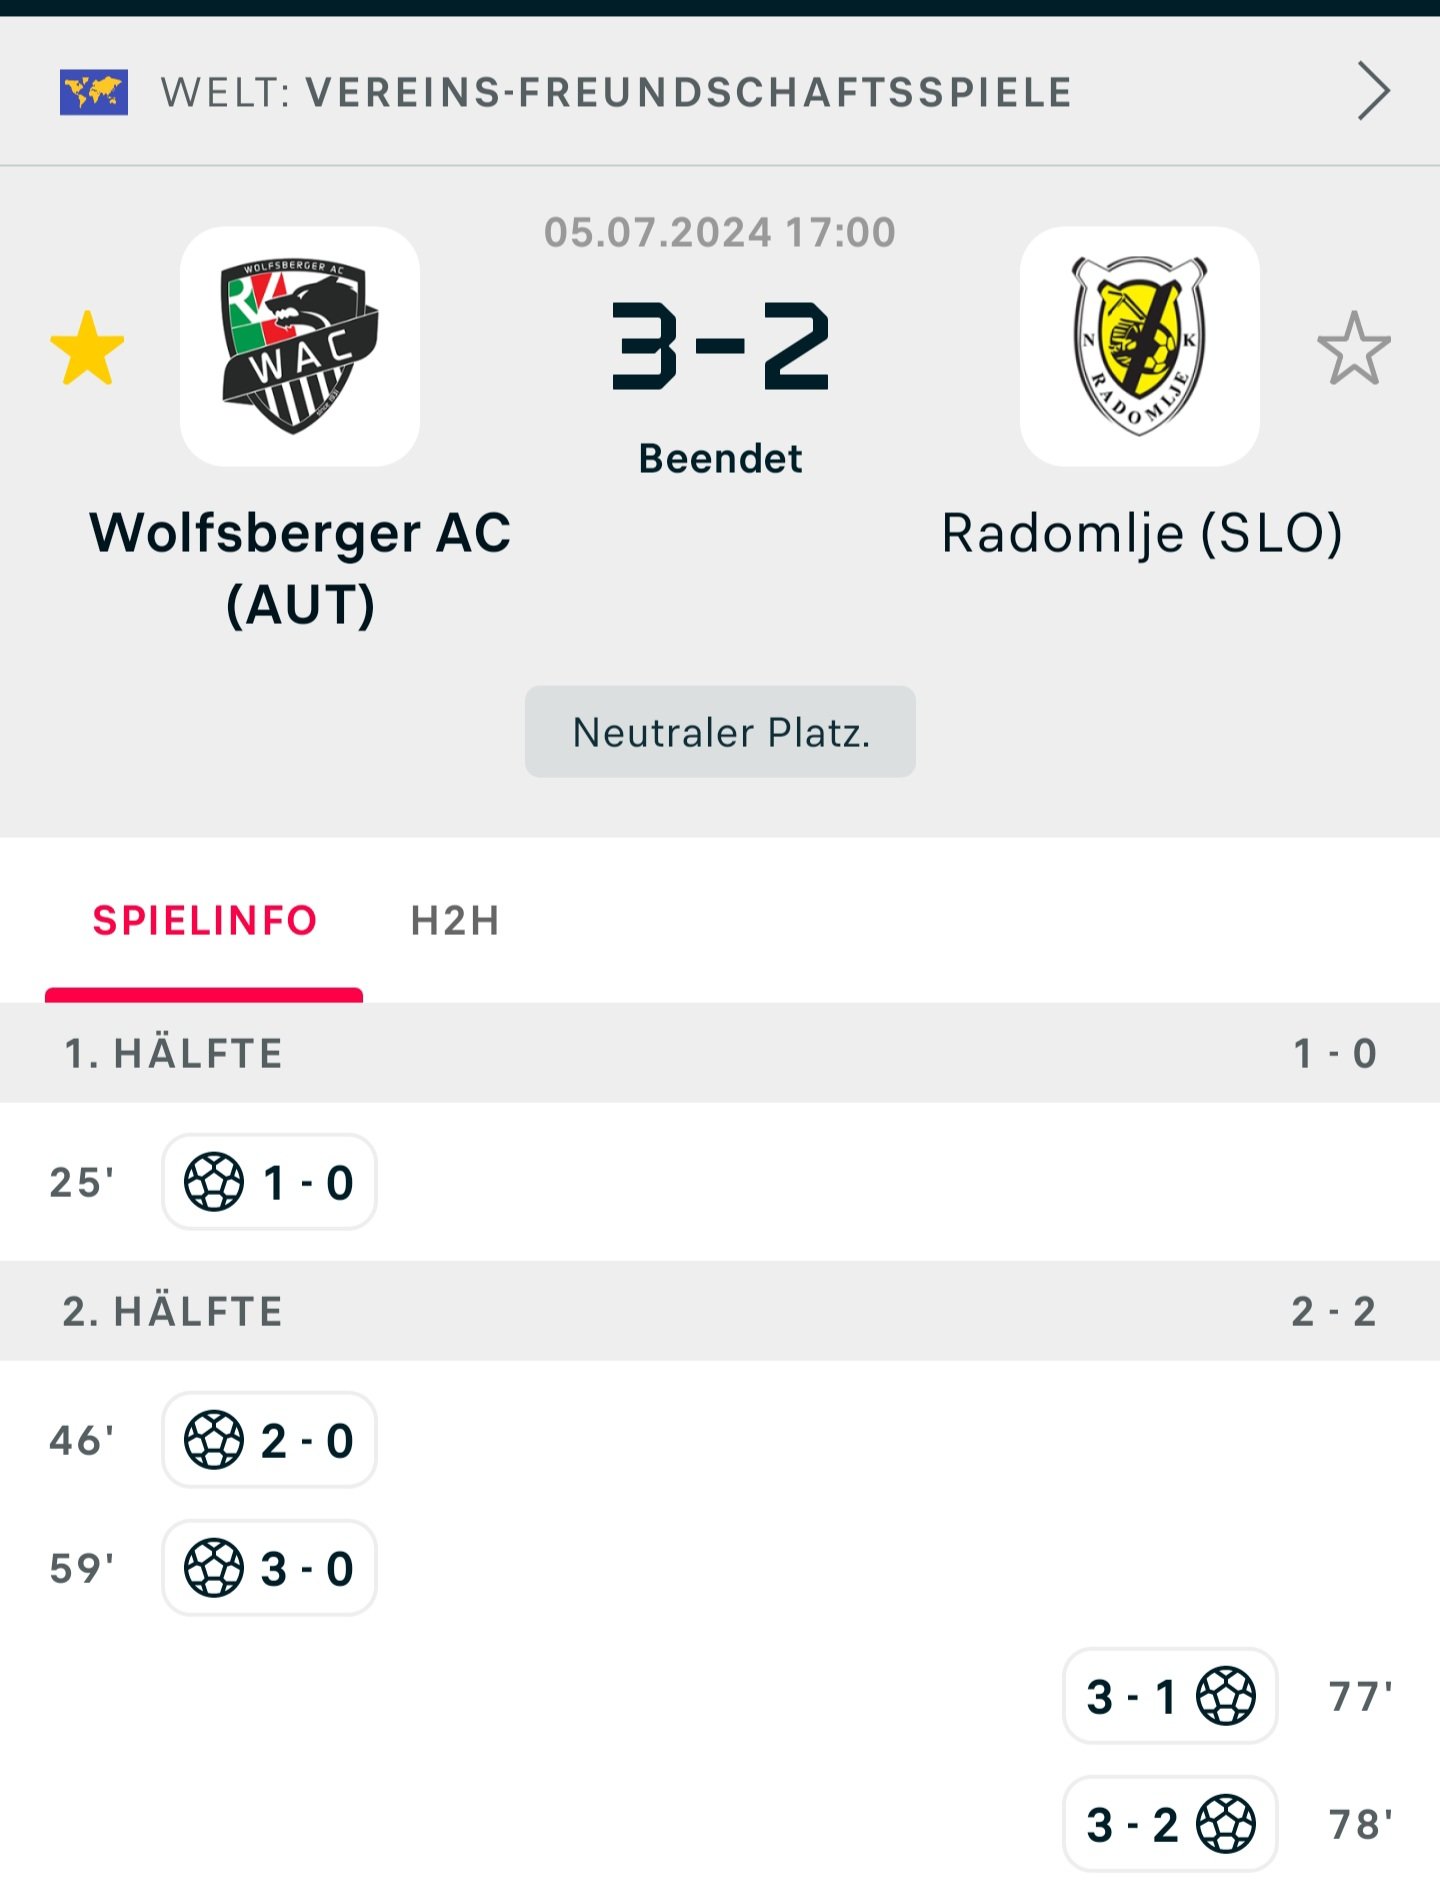Image resolution: width=1440 pixels, height=1880 pixels.
Task: Tap the 2. Hälfte section header
Action: [x=720, y=1311]
